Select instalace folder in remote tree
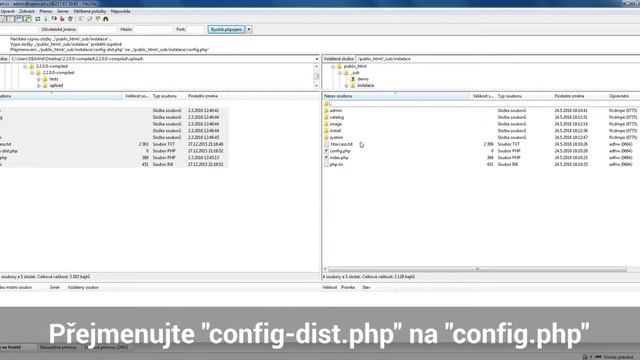Image resolution: width=640 pixels, height=360 pixels. click(x=365, y=86)
